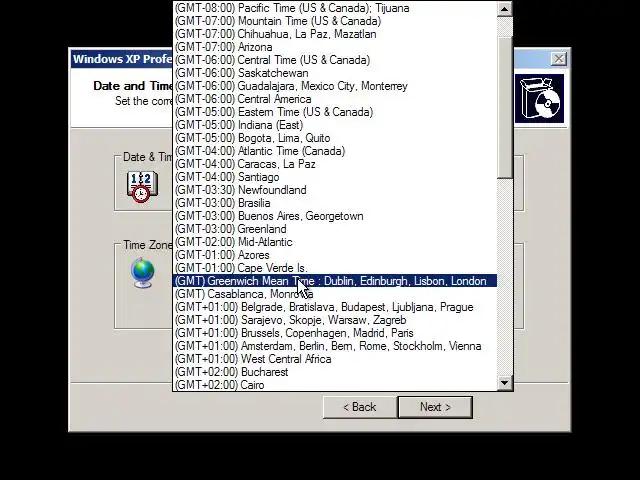Select Indiana (East) time zone
Viewport: 640px width, 480px height.
335,125
